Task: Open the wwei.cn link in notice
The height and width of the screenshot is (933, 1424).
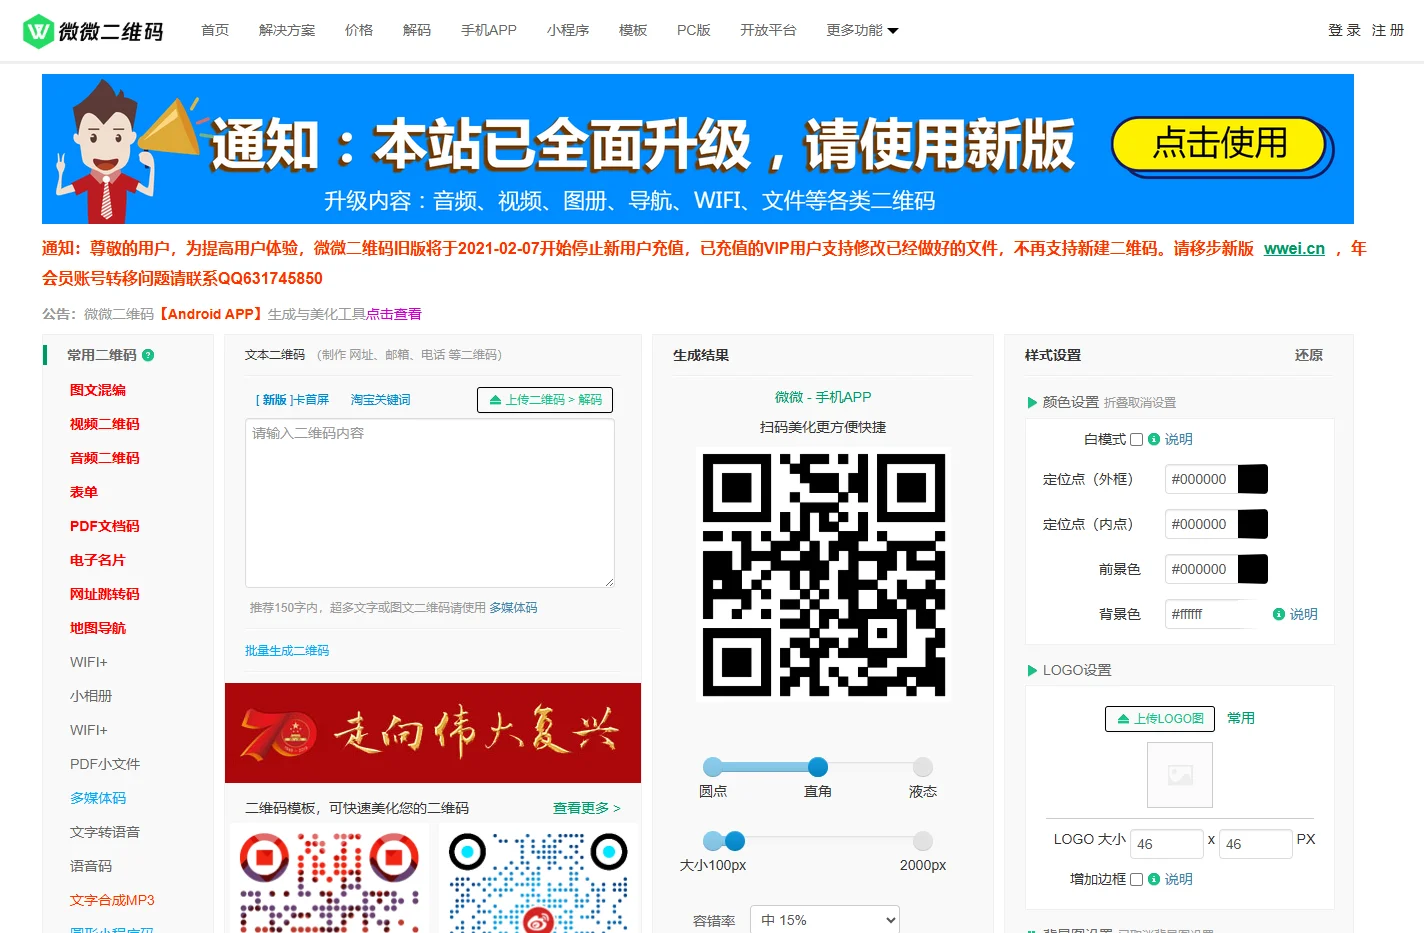Action: 1294,249
